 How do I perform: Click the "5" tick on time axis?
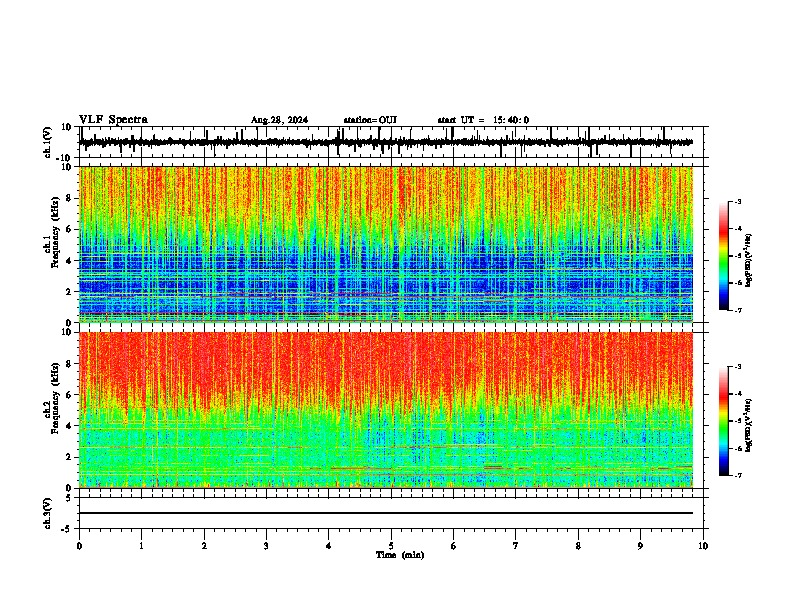(391, 546)
